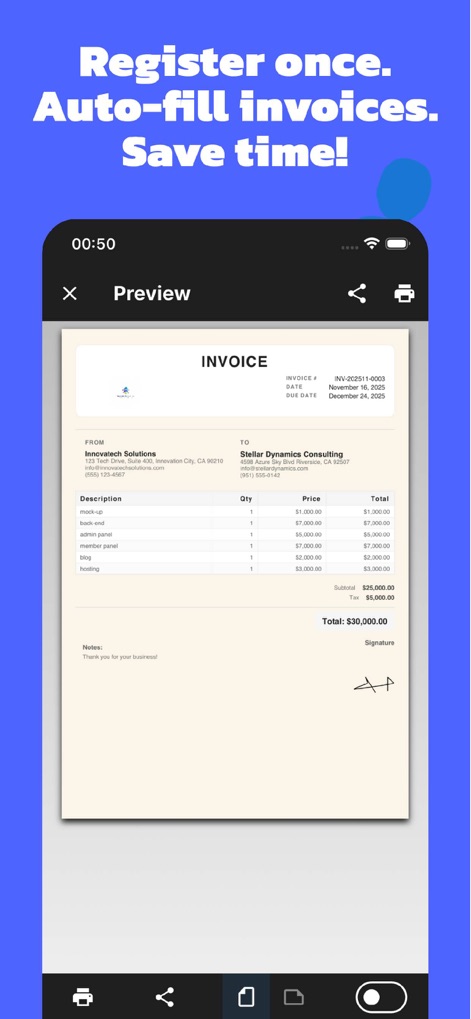This screenshot has height=1019, width=471.
Task: Toggle the switch in bottom toolbar
Action: tap(381, 997)
